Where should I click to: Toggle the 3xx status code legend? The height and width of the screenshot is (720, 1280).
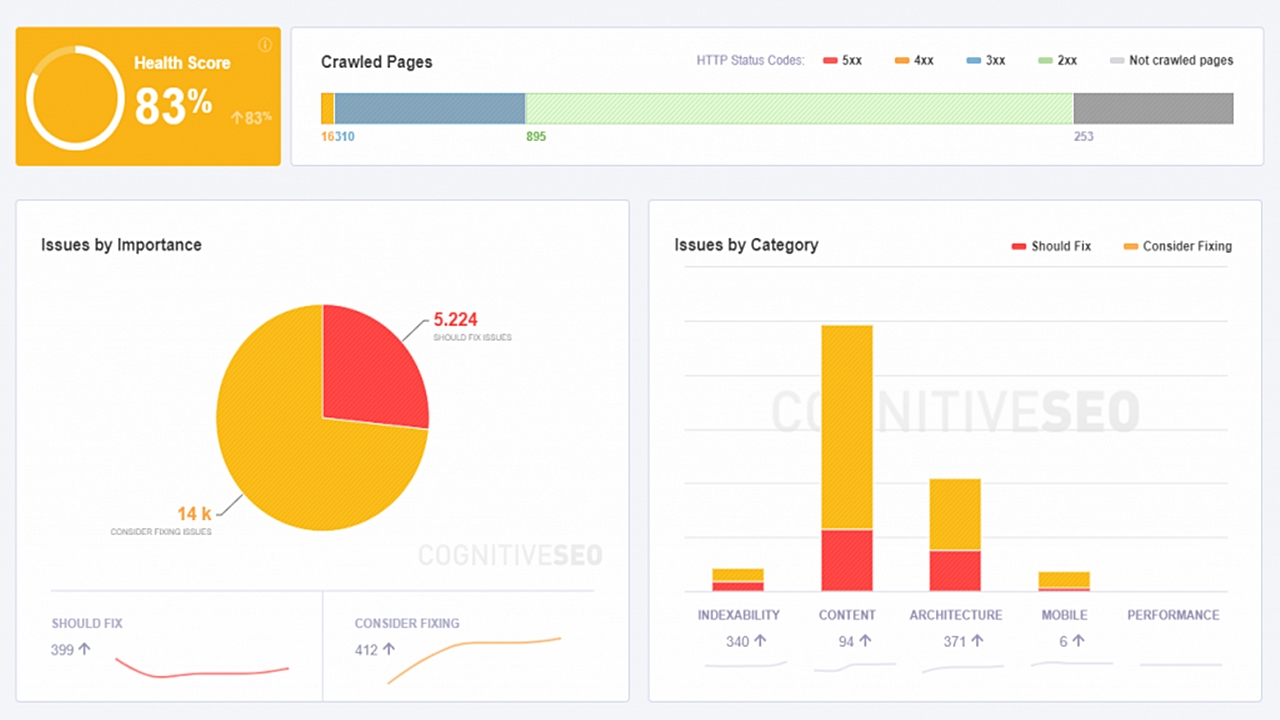point(986,60)
